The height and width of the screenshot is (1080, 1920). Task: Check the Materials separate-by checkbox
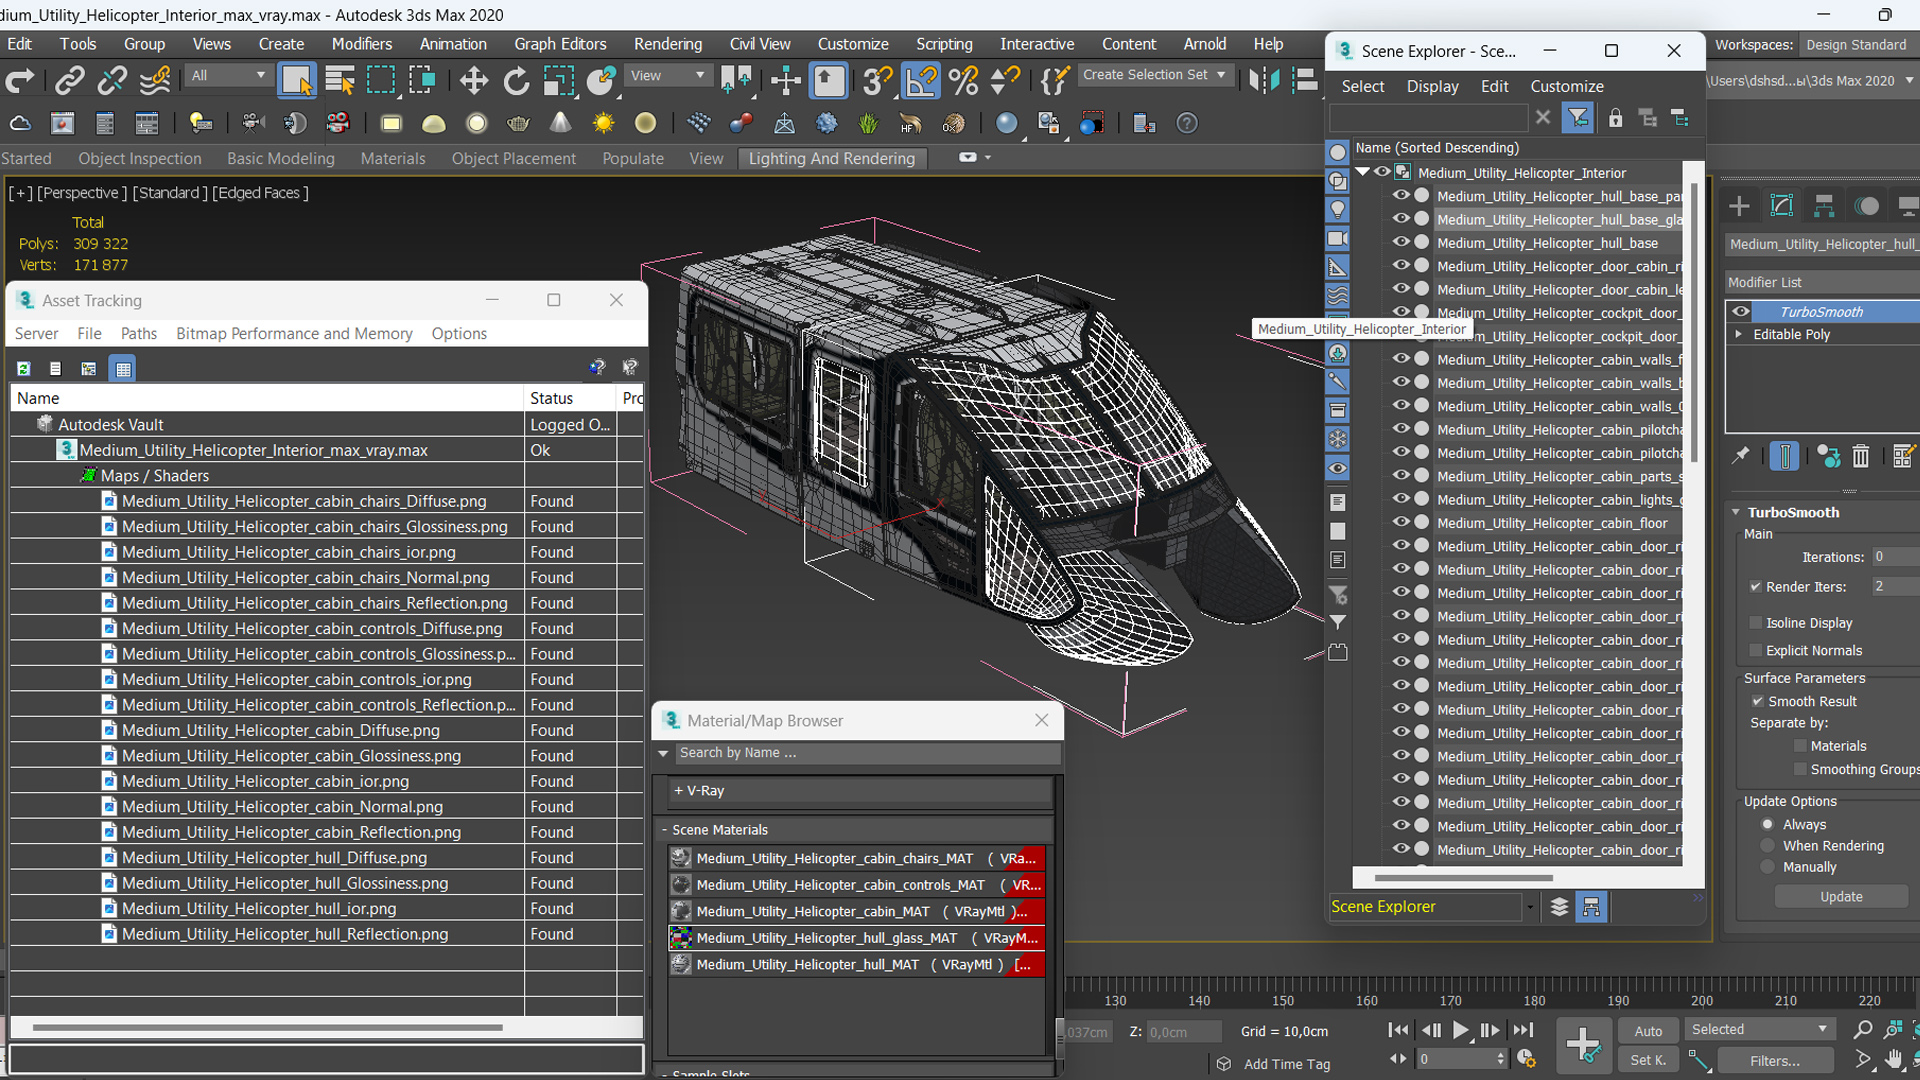(1800, 746)
